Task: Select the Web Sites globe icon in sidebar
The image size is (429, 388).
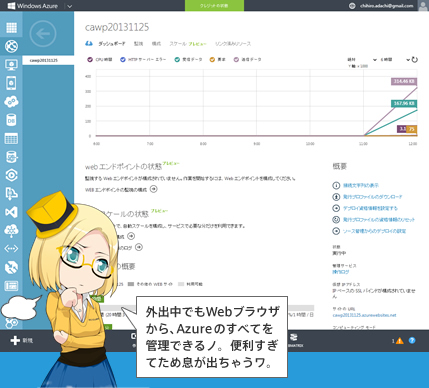Action: pyautogui.click(x=11, y=46)
